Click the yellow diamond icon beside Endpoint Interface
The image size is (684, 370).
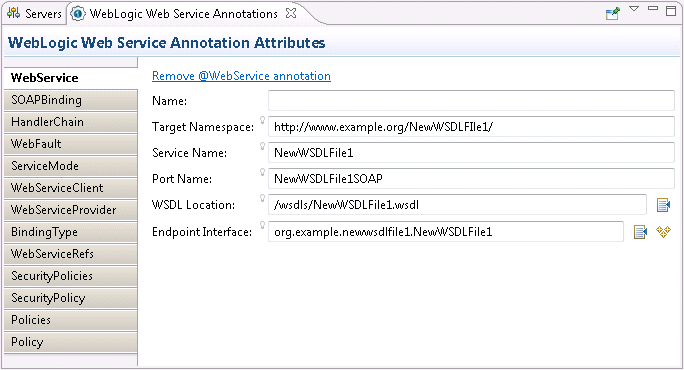663,232
